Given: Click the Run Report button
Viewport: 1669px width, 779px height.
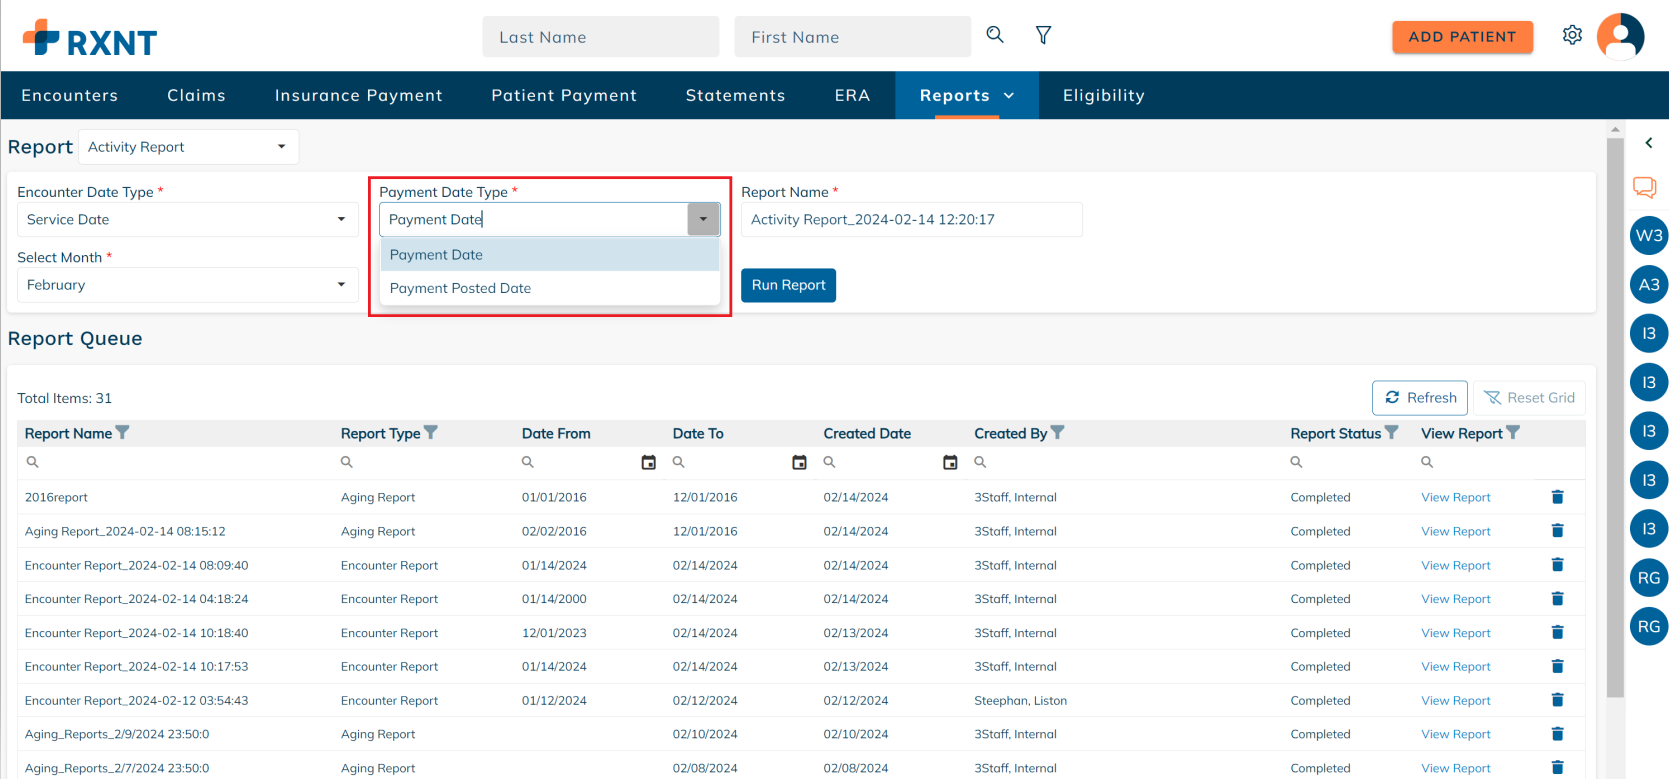Looking at the screenshot, I should click(x=788, y=285).
